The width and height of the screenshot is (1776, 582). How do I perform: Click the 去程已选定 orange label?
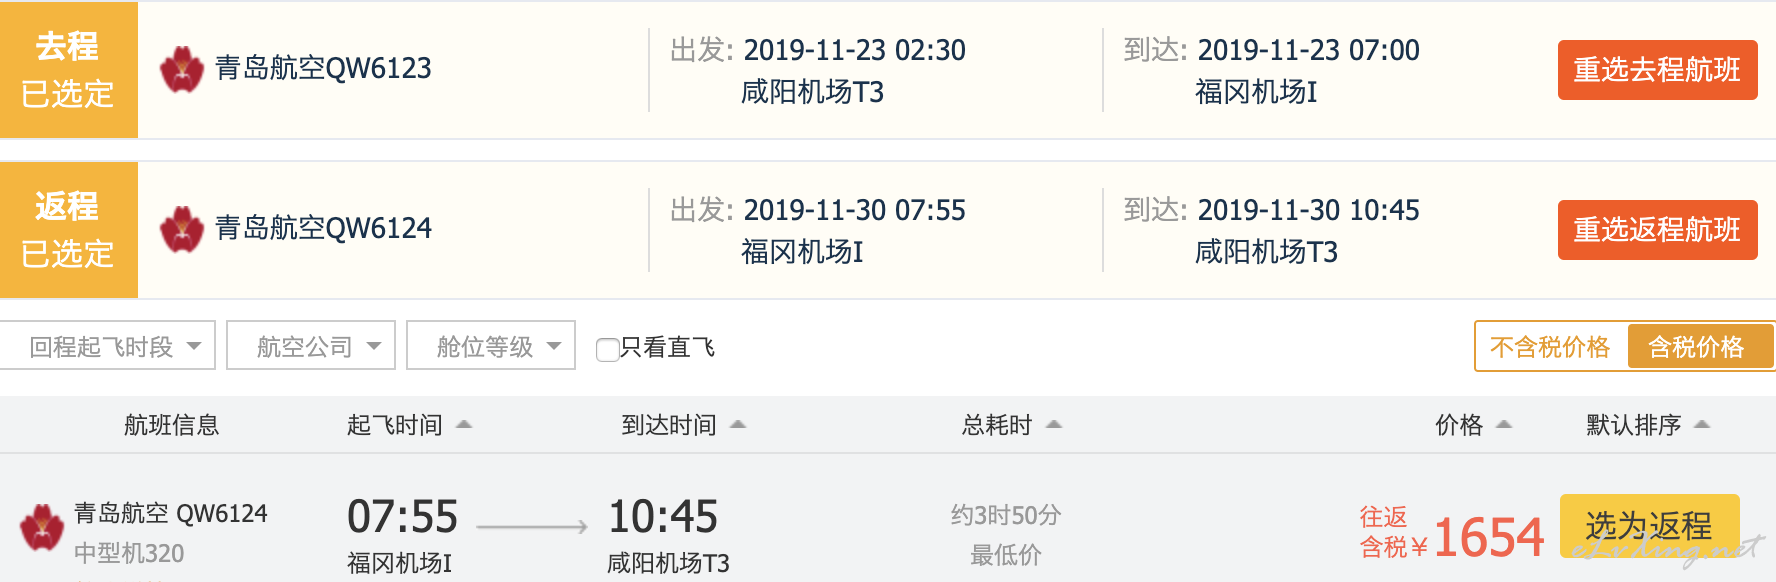click(x=68, y=70)
